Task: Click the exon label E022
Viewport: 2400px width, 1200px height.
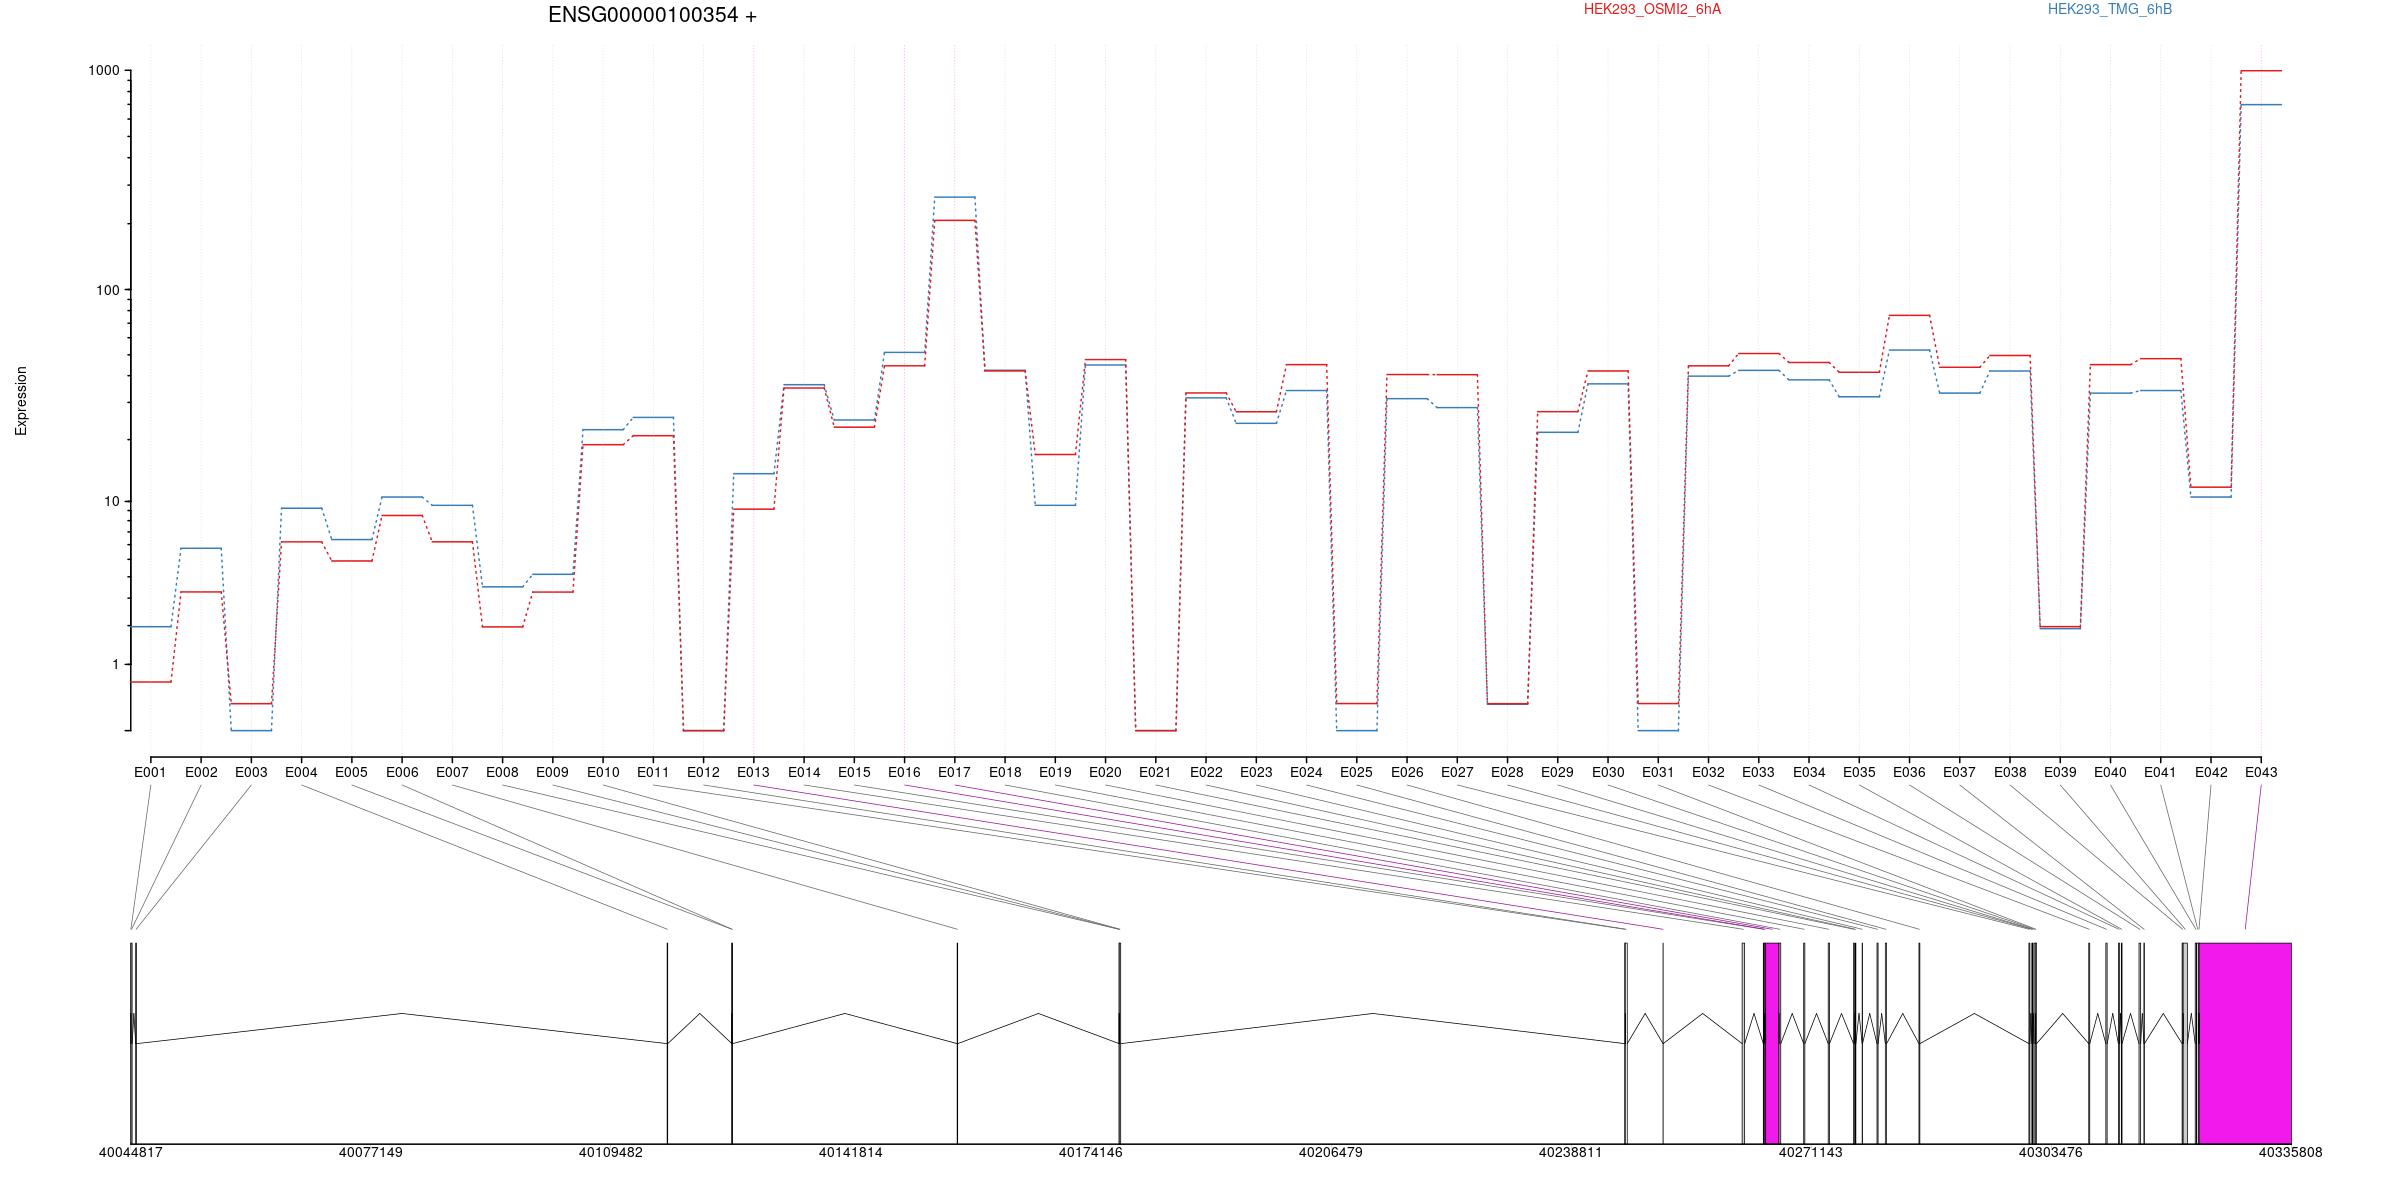Action: (x=1206, y=772)
